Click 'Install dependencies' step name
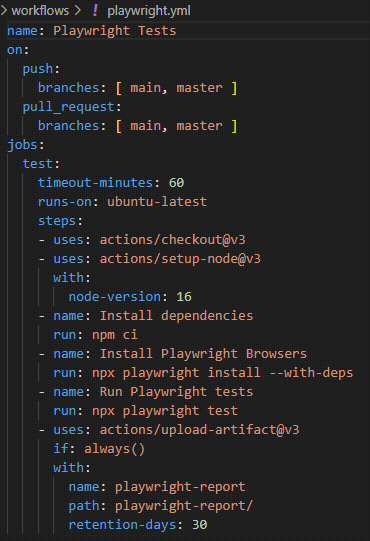 [176, 316]
